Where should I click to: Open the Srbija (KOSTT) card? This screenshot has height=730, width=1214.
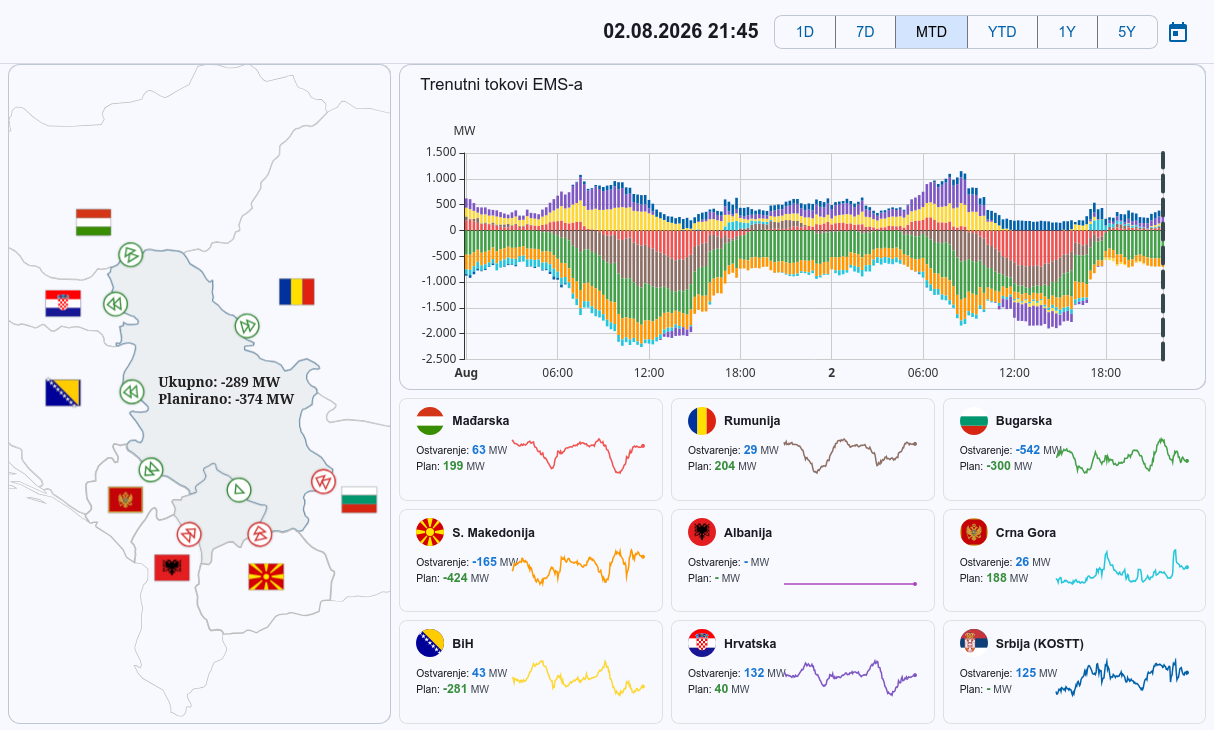(1074, 672)
